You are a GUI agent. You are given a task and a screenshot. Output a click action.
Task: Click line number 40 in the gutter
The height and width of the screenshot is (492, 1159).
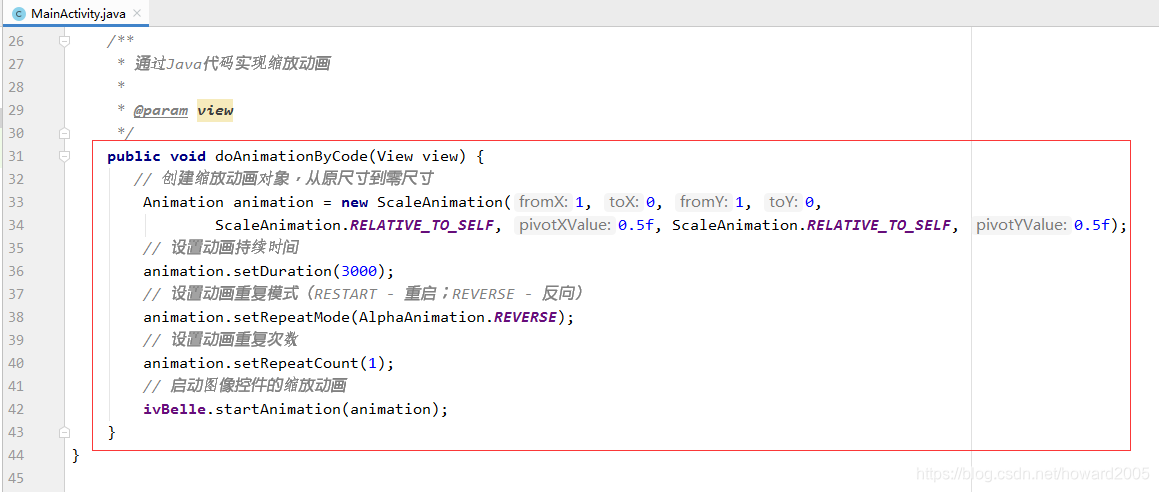click(16, 363)
